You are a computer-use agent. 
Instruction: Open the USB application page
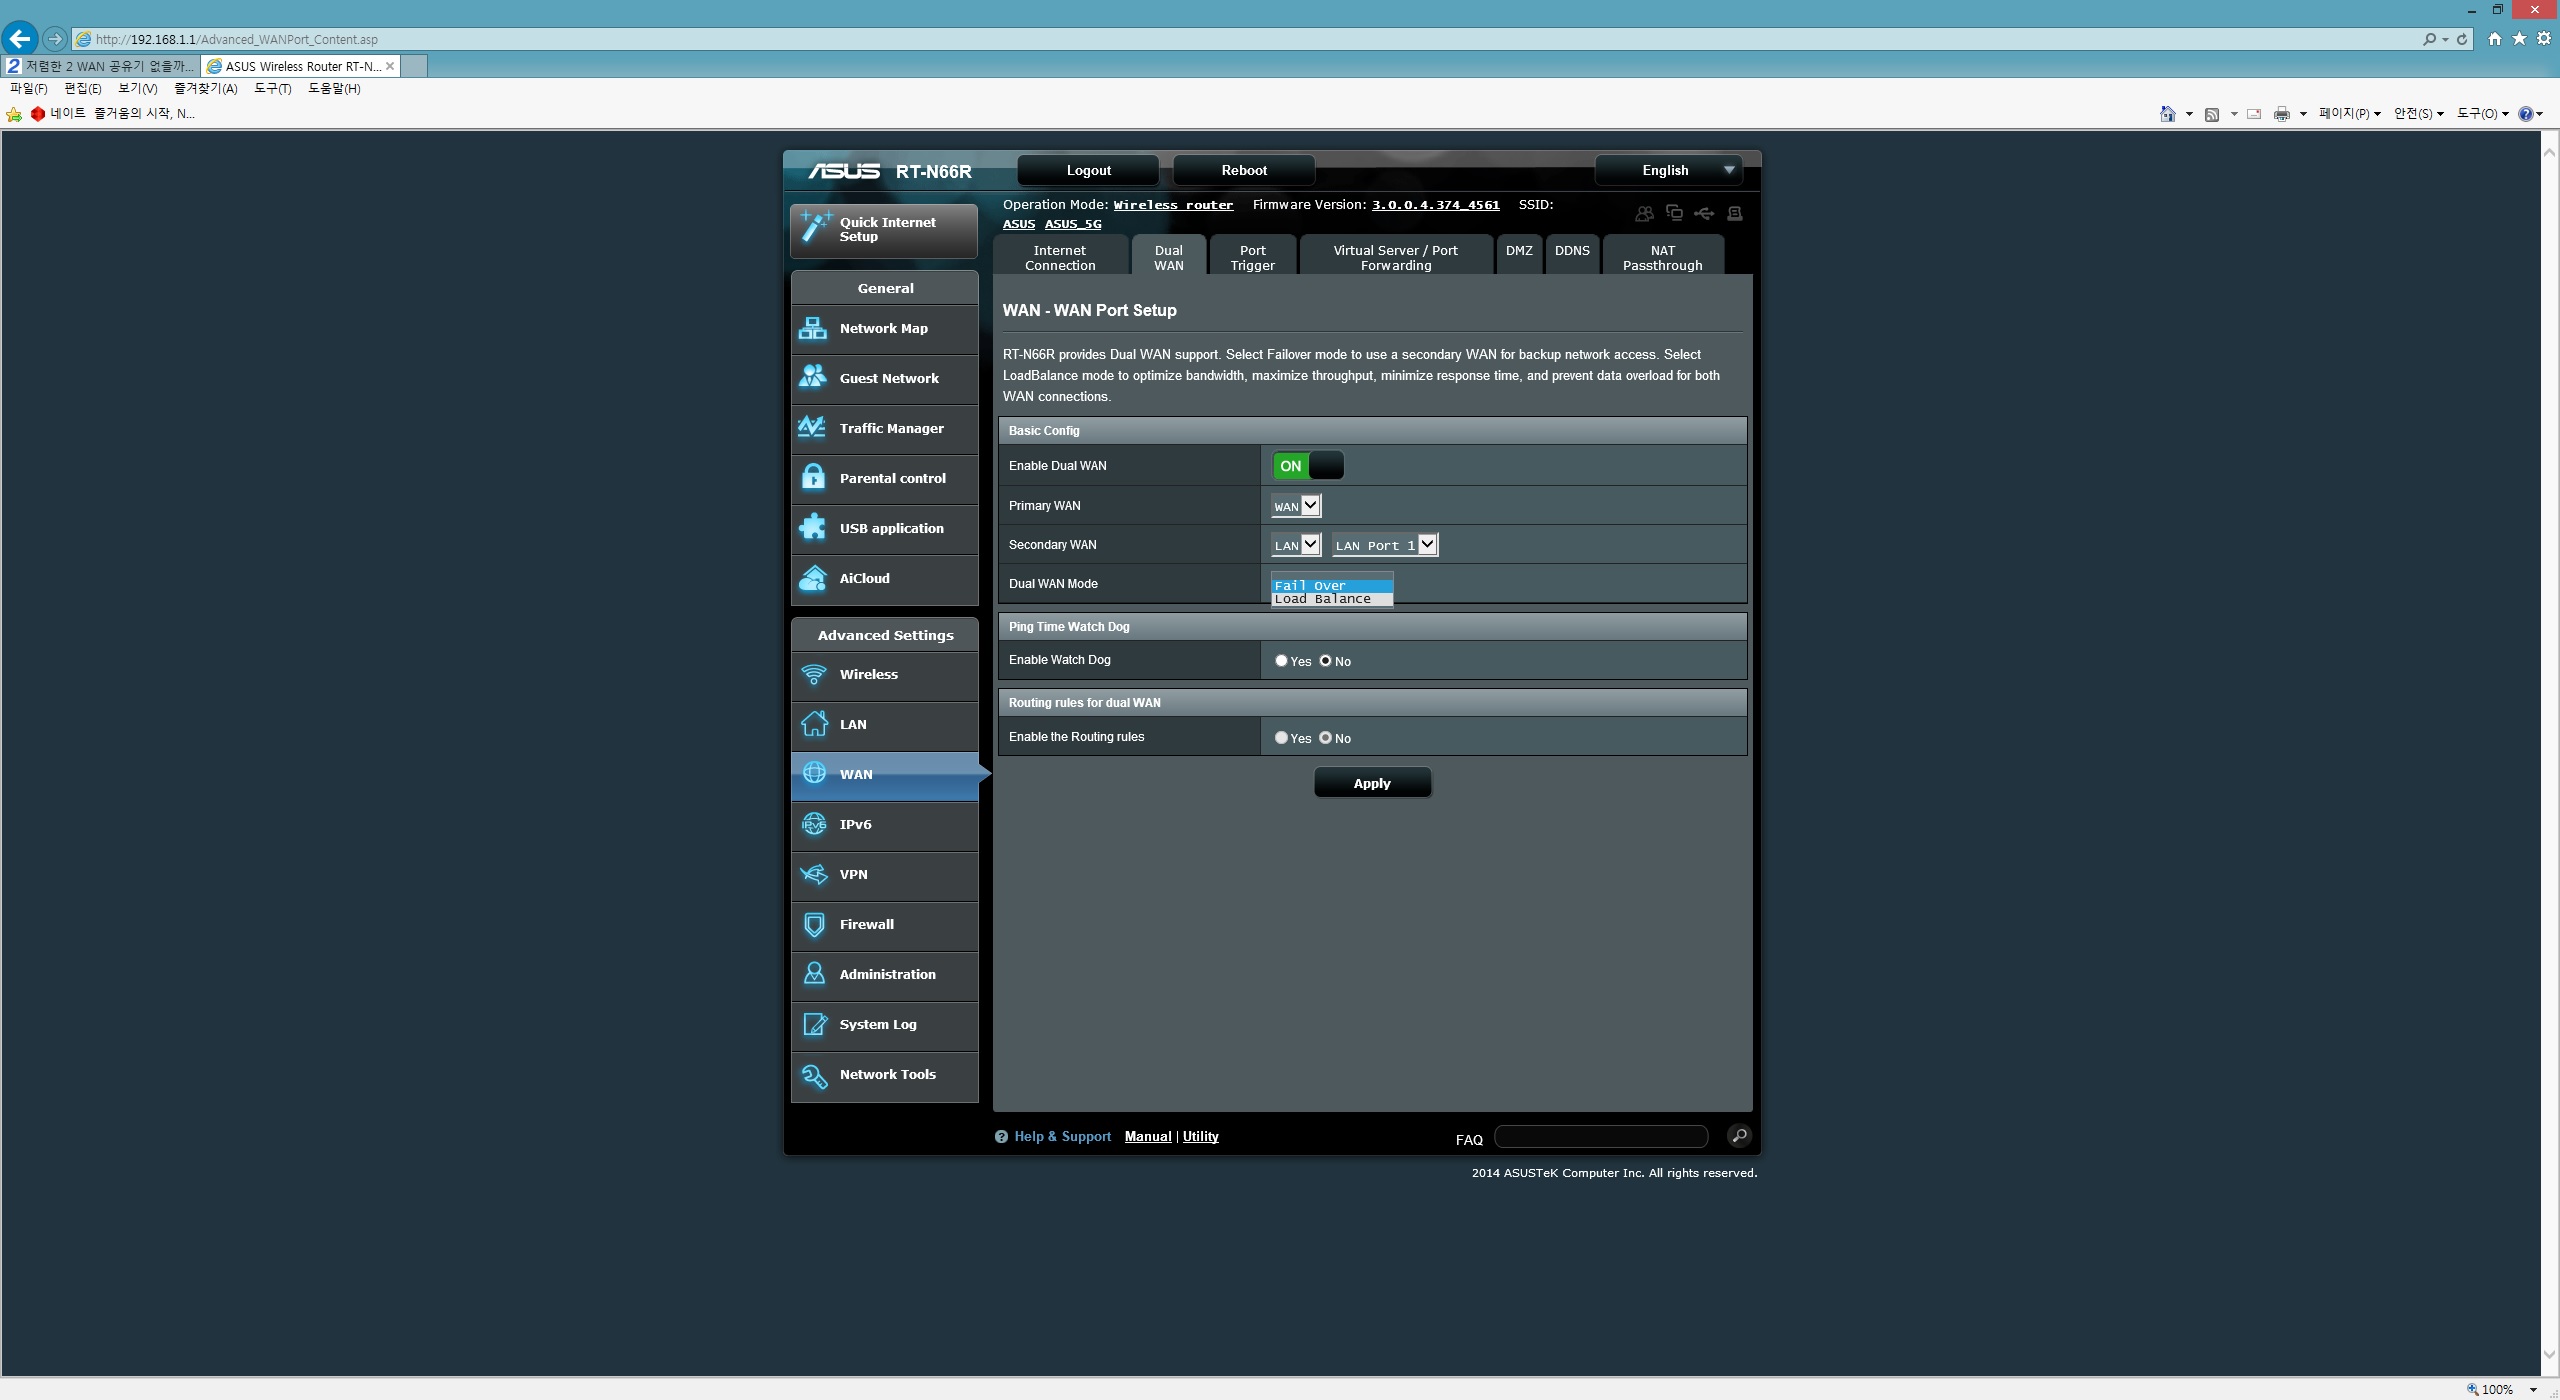pyautogui.click(x=884, y=529)
